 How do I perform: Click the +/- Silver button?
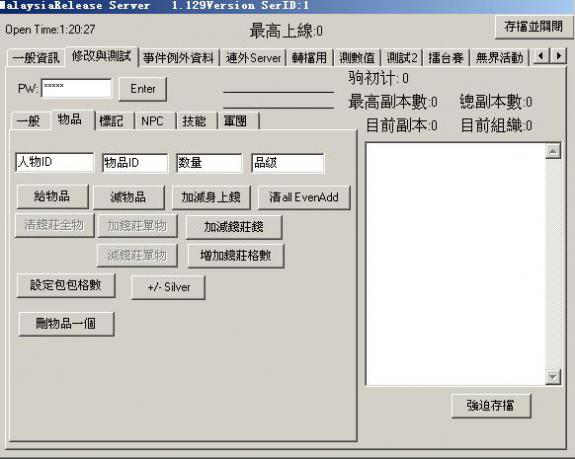point(168,287)
